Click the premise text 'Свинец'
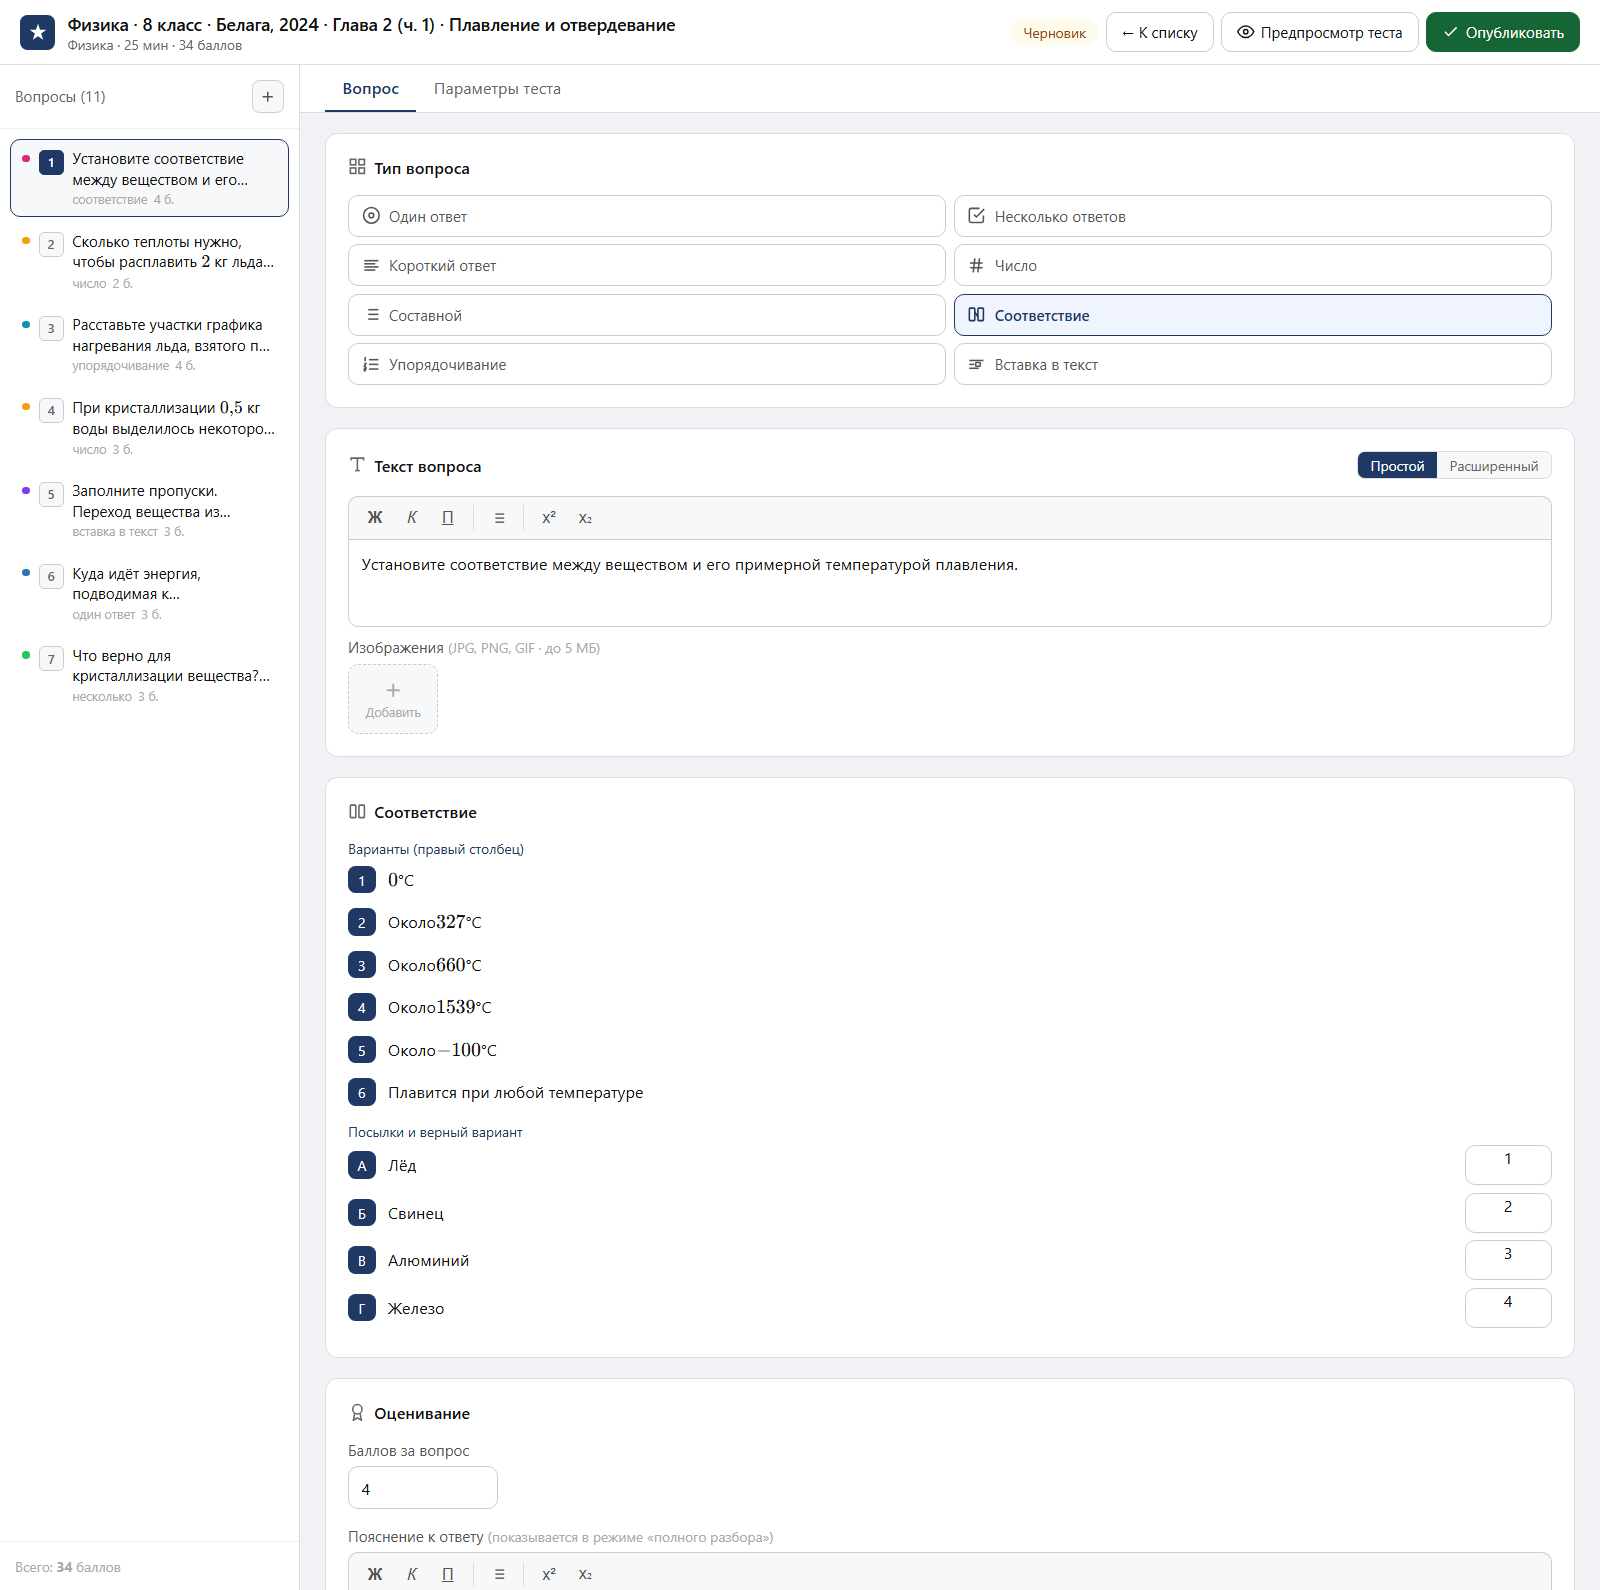Screen dimensions: 1600x1590 (x=416, y=1214)
